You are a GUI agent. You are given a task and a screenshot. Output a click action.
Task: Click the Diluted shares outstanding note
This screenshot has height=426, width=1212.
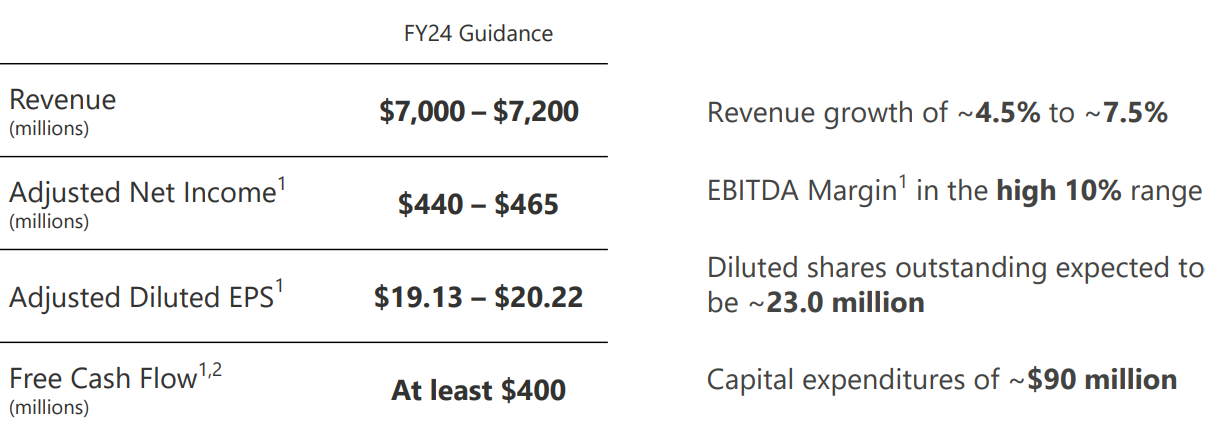(x=954, y=268)
